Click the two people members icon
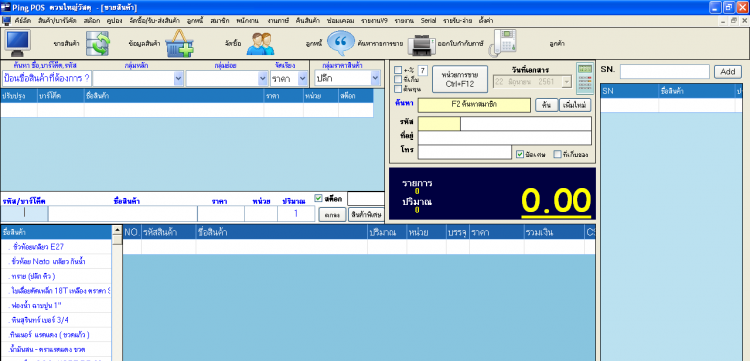This screenshot has height=361, width=750. pos(262,44)
